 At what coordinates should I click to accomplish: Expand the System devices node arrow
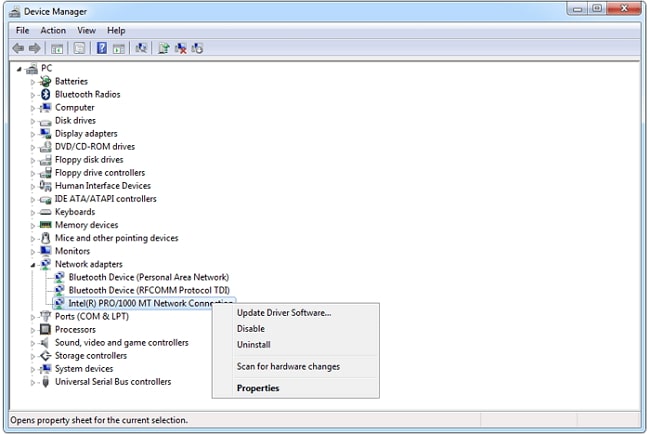click(33, 369)
